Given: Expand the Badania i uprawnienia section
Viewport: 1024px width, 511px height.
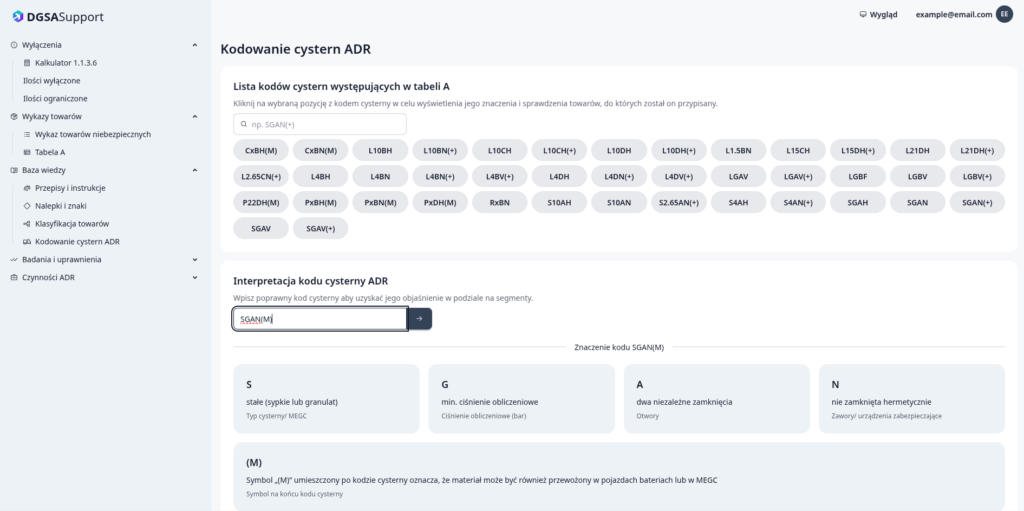Looking at the screenshot, I should click(195, 259).
